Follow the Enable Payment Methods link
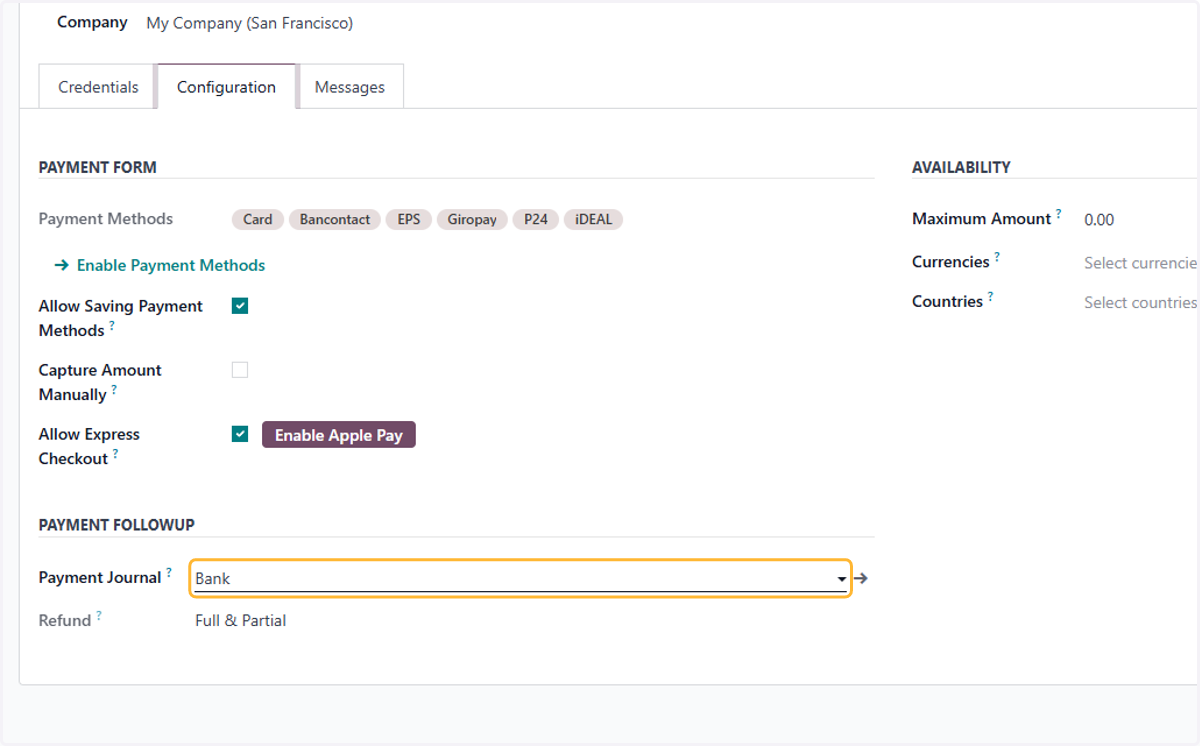This screenshot has width=1200, height=746. pos(159,265)
